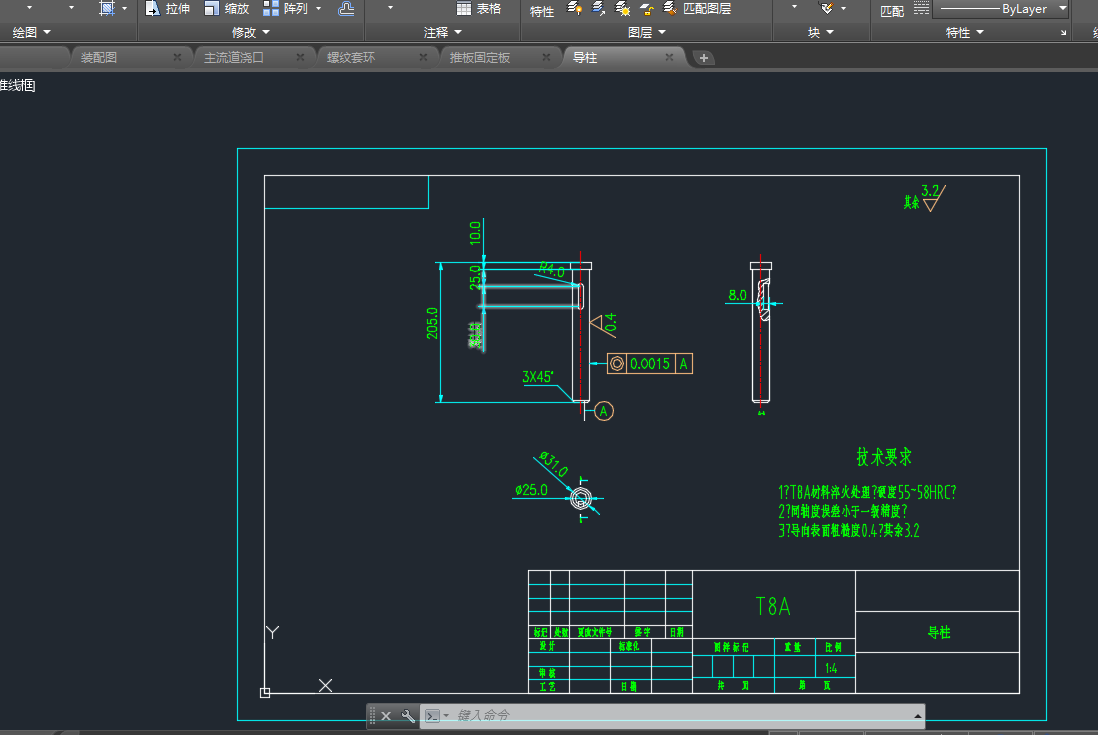Click the new drawing tab plus button
Screen dimensions: 1098x735
704,58
